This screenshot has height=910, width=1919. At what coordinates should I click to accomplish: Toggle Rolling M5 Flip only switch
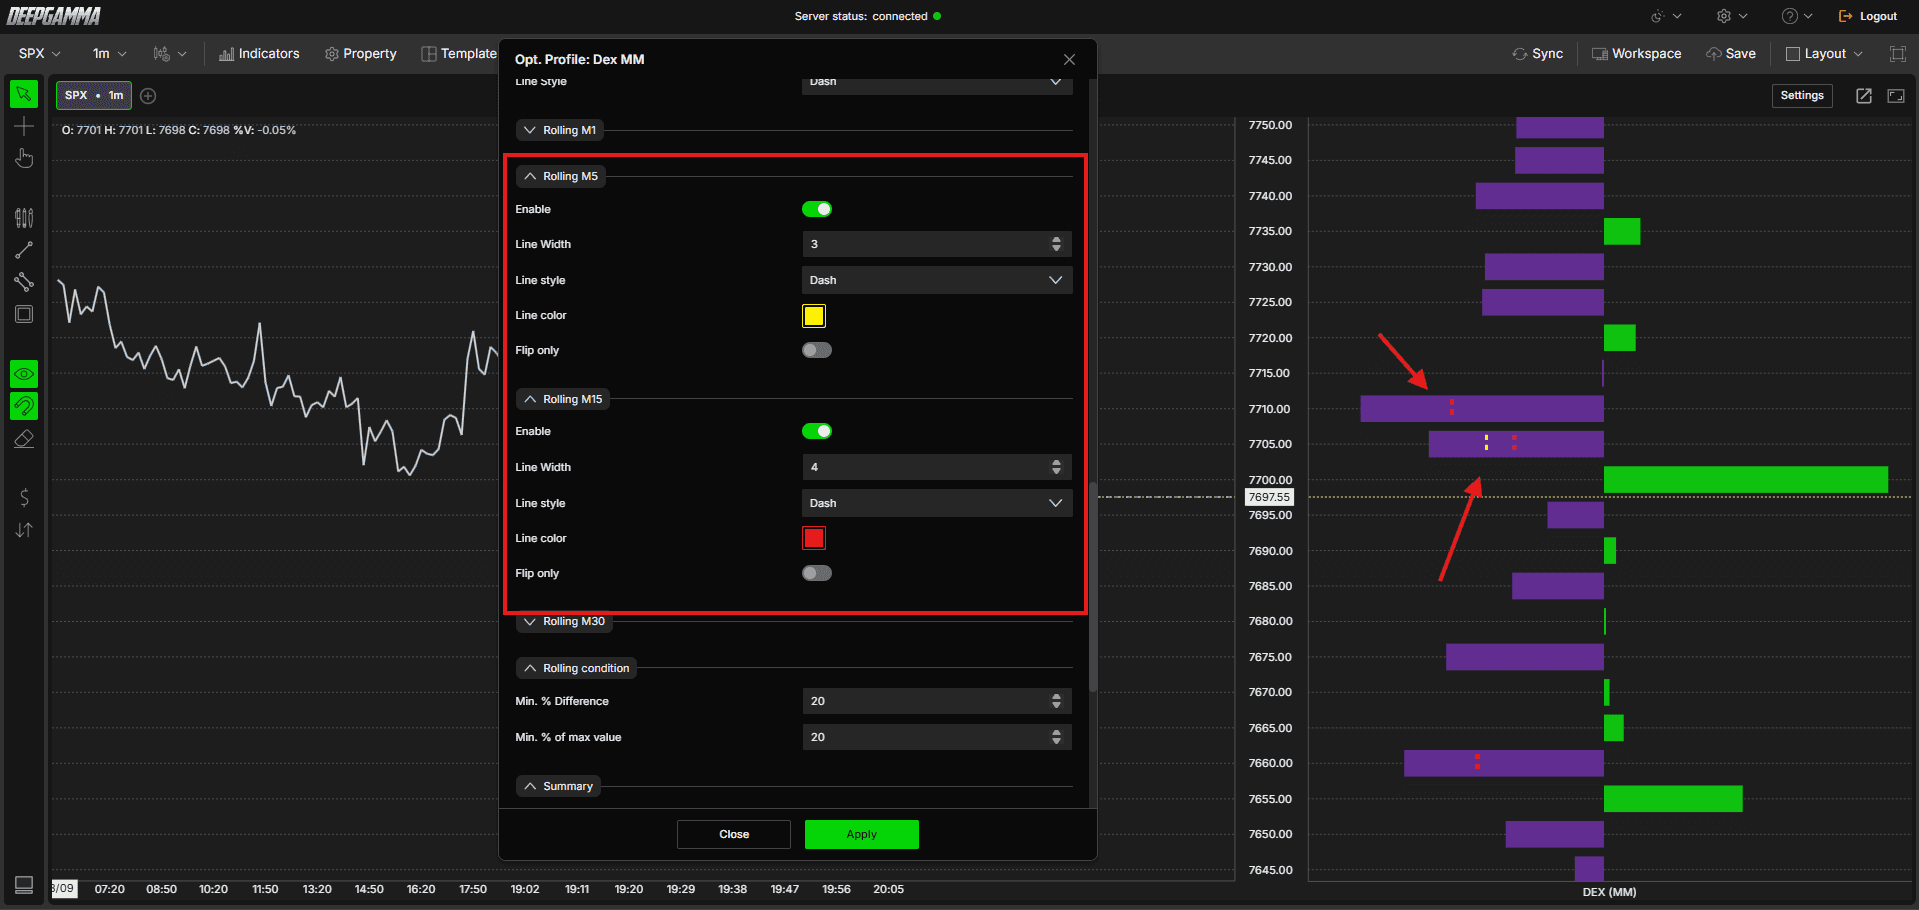click(x=817, y=350)
